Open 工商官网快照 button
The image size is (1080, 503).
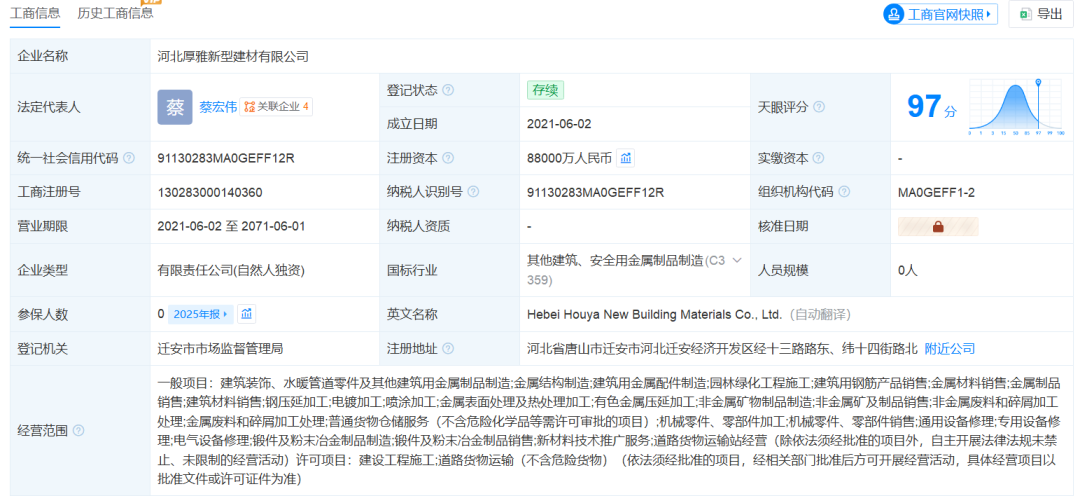click(x=941, y=14)
